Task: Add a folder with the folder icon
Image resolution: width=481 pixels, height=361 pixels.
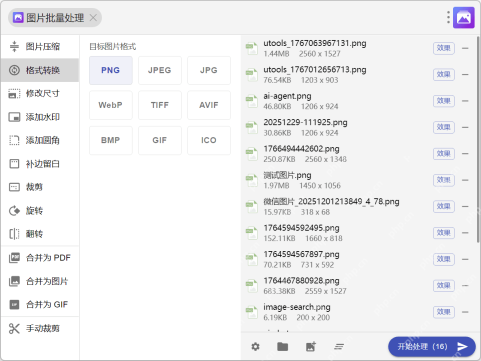Action: point(283,347)
